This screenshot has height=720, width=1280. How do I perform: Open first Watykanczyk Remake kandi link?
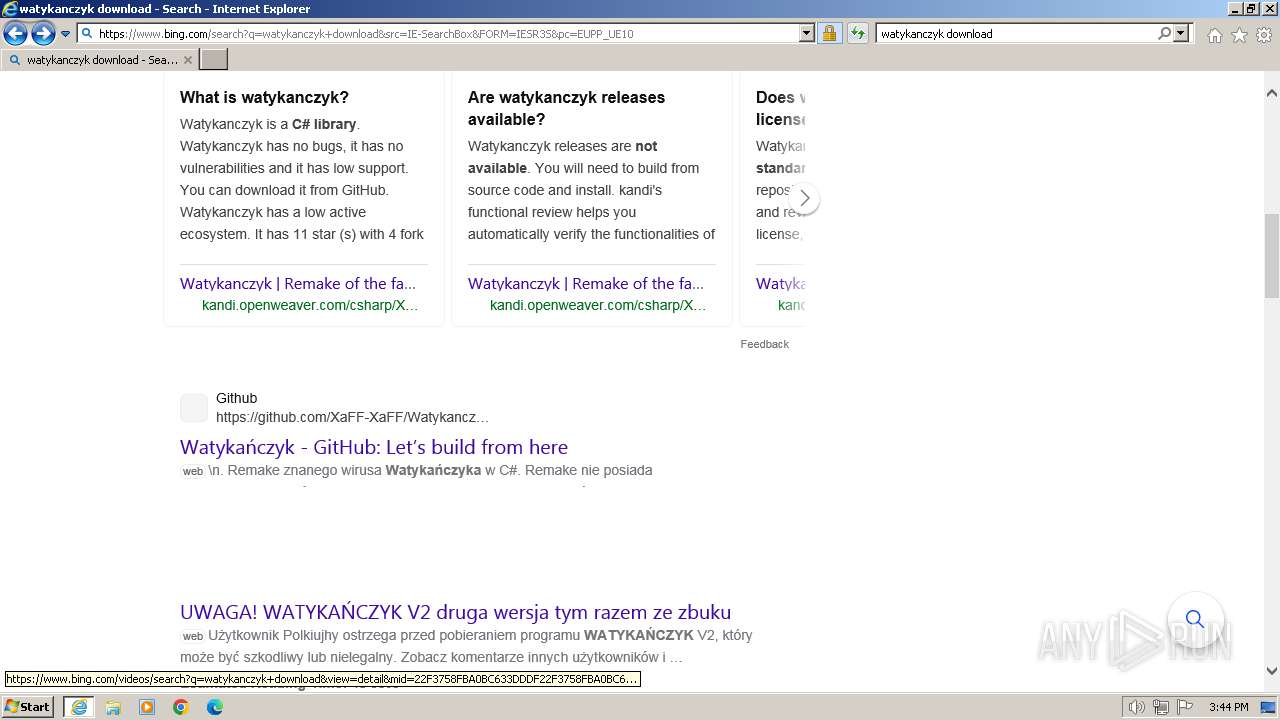(x=298, y=283)
